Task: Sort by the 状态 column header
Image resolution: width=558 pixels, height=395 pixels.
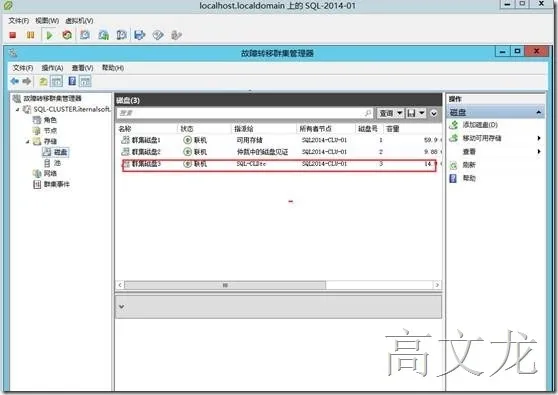Action: pos(186,129)
